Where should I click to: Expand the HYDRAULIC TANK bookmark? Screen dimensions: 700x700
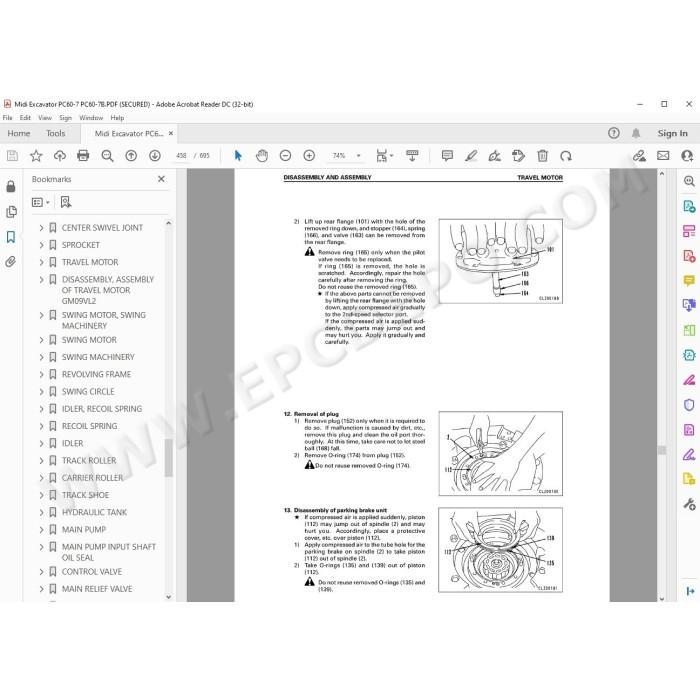(41, 512)
